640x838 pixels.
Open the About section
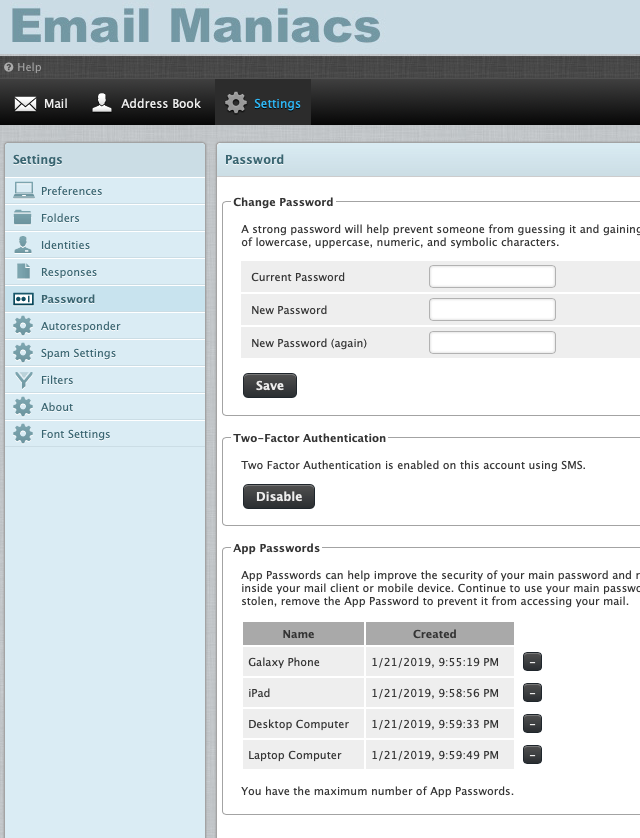pyautogui.click(x=105, y=407)
